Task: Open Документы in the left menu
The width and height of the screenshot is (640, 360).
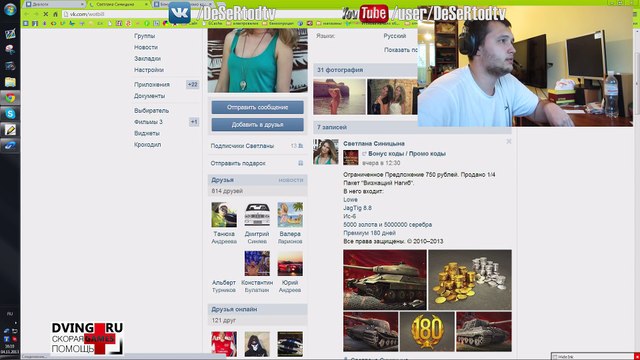Action: tap(149, 96)
